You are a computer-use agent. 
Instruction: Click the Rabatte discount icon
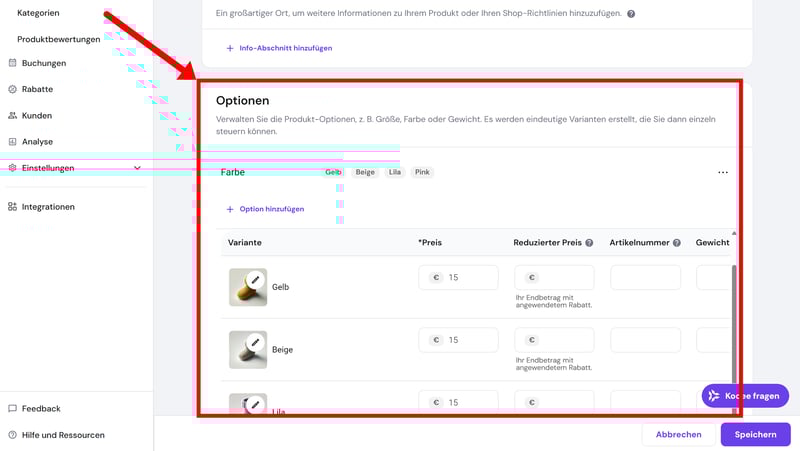12,89
